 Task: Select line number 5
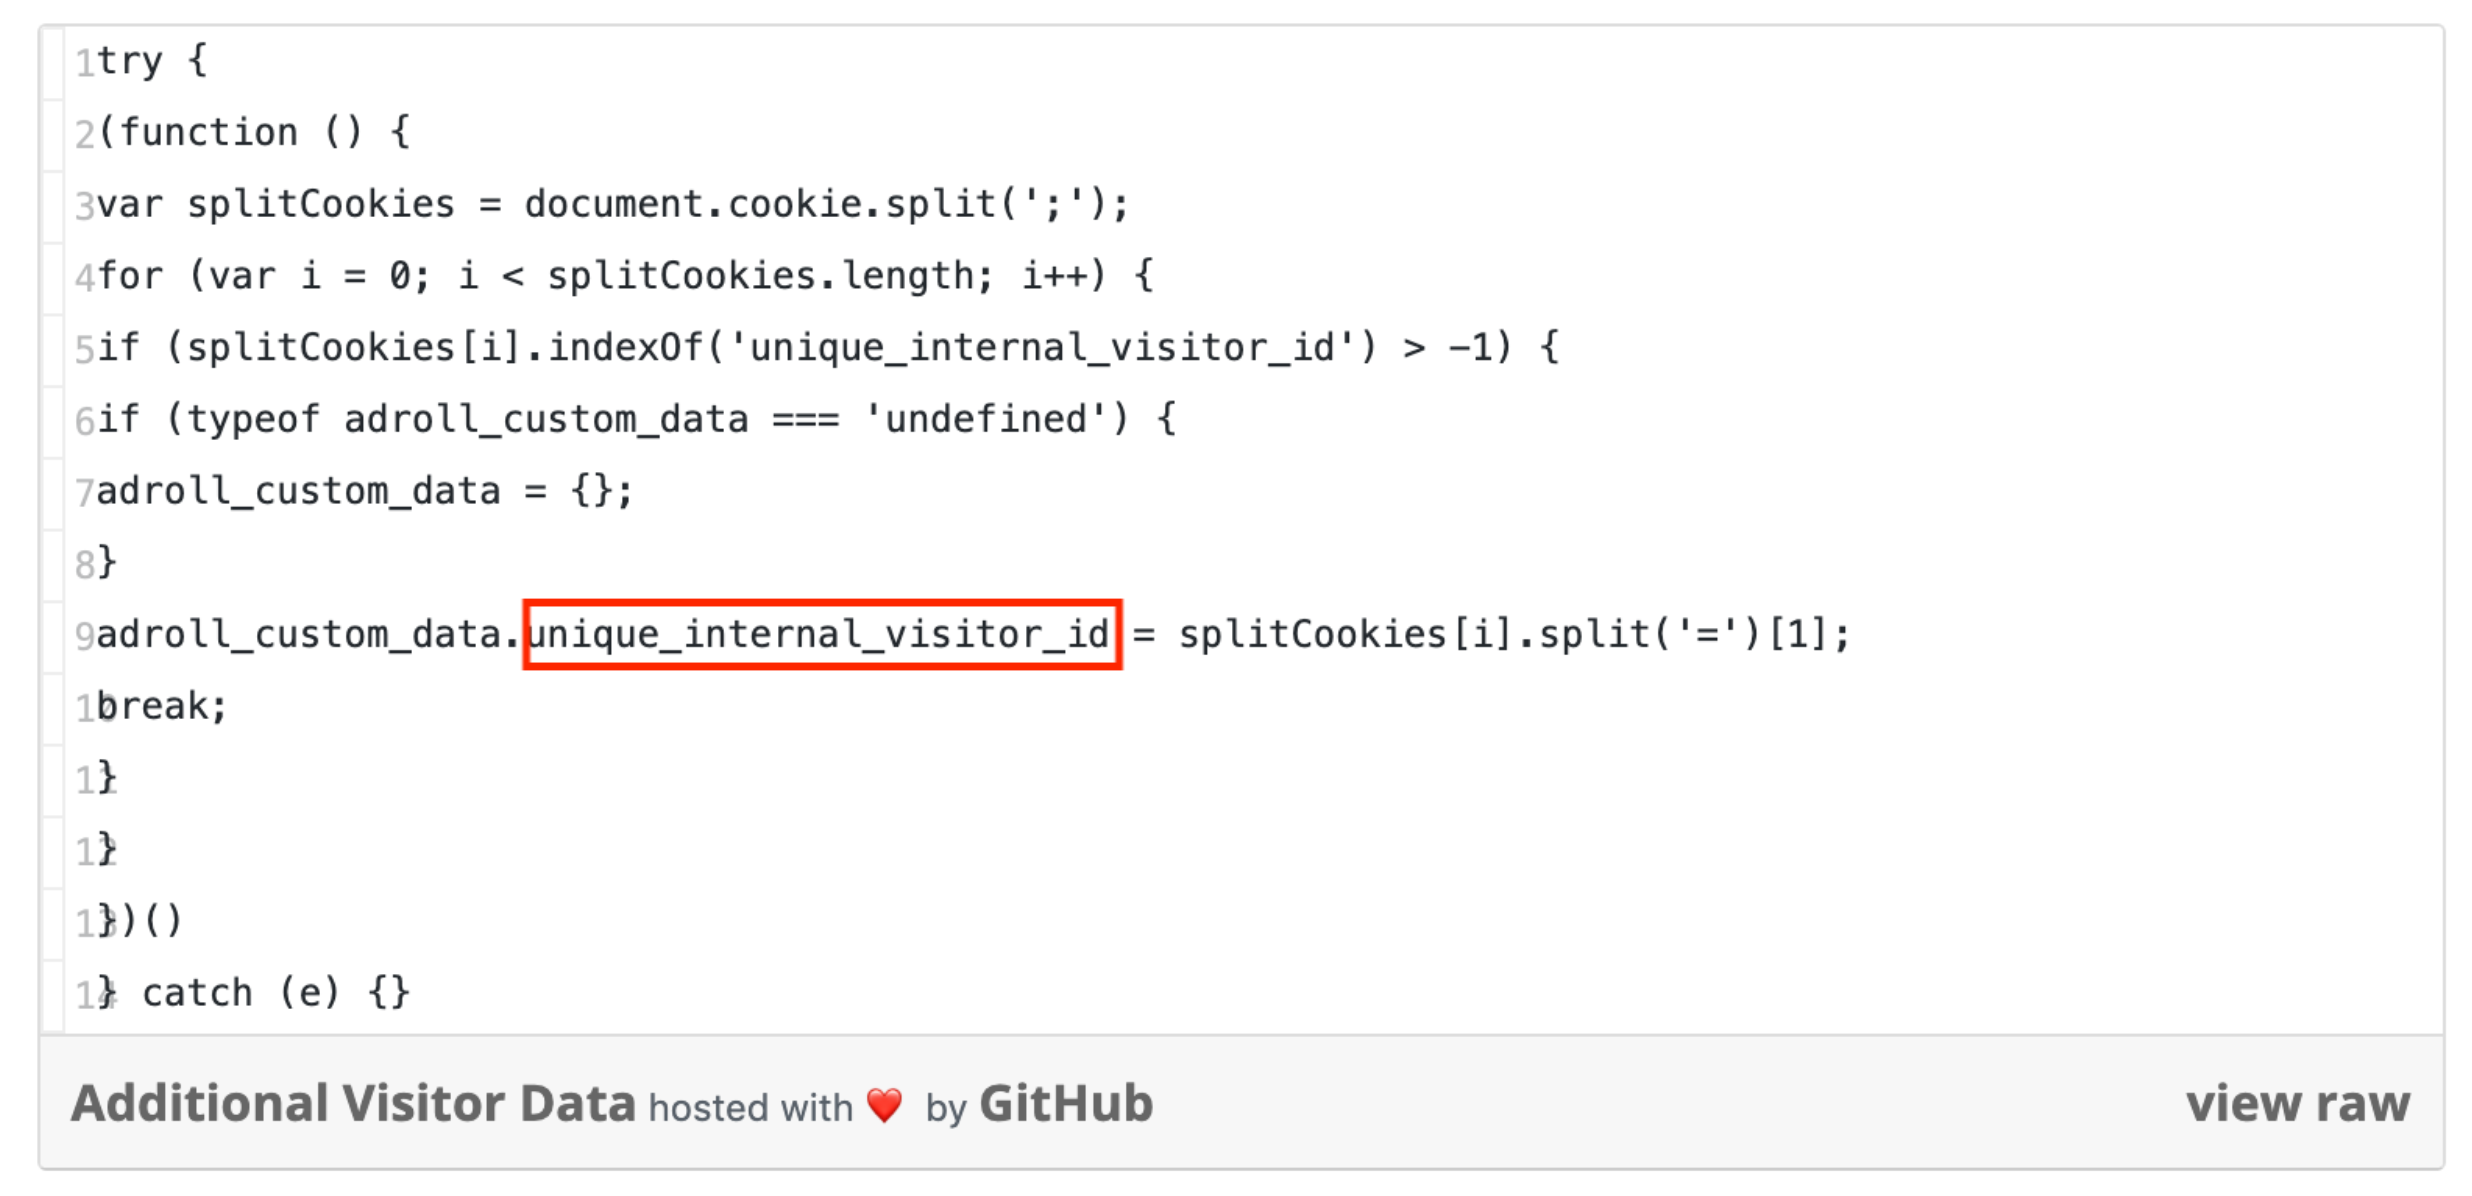[x=84, y=349]
